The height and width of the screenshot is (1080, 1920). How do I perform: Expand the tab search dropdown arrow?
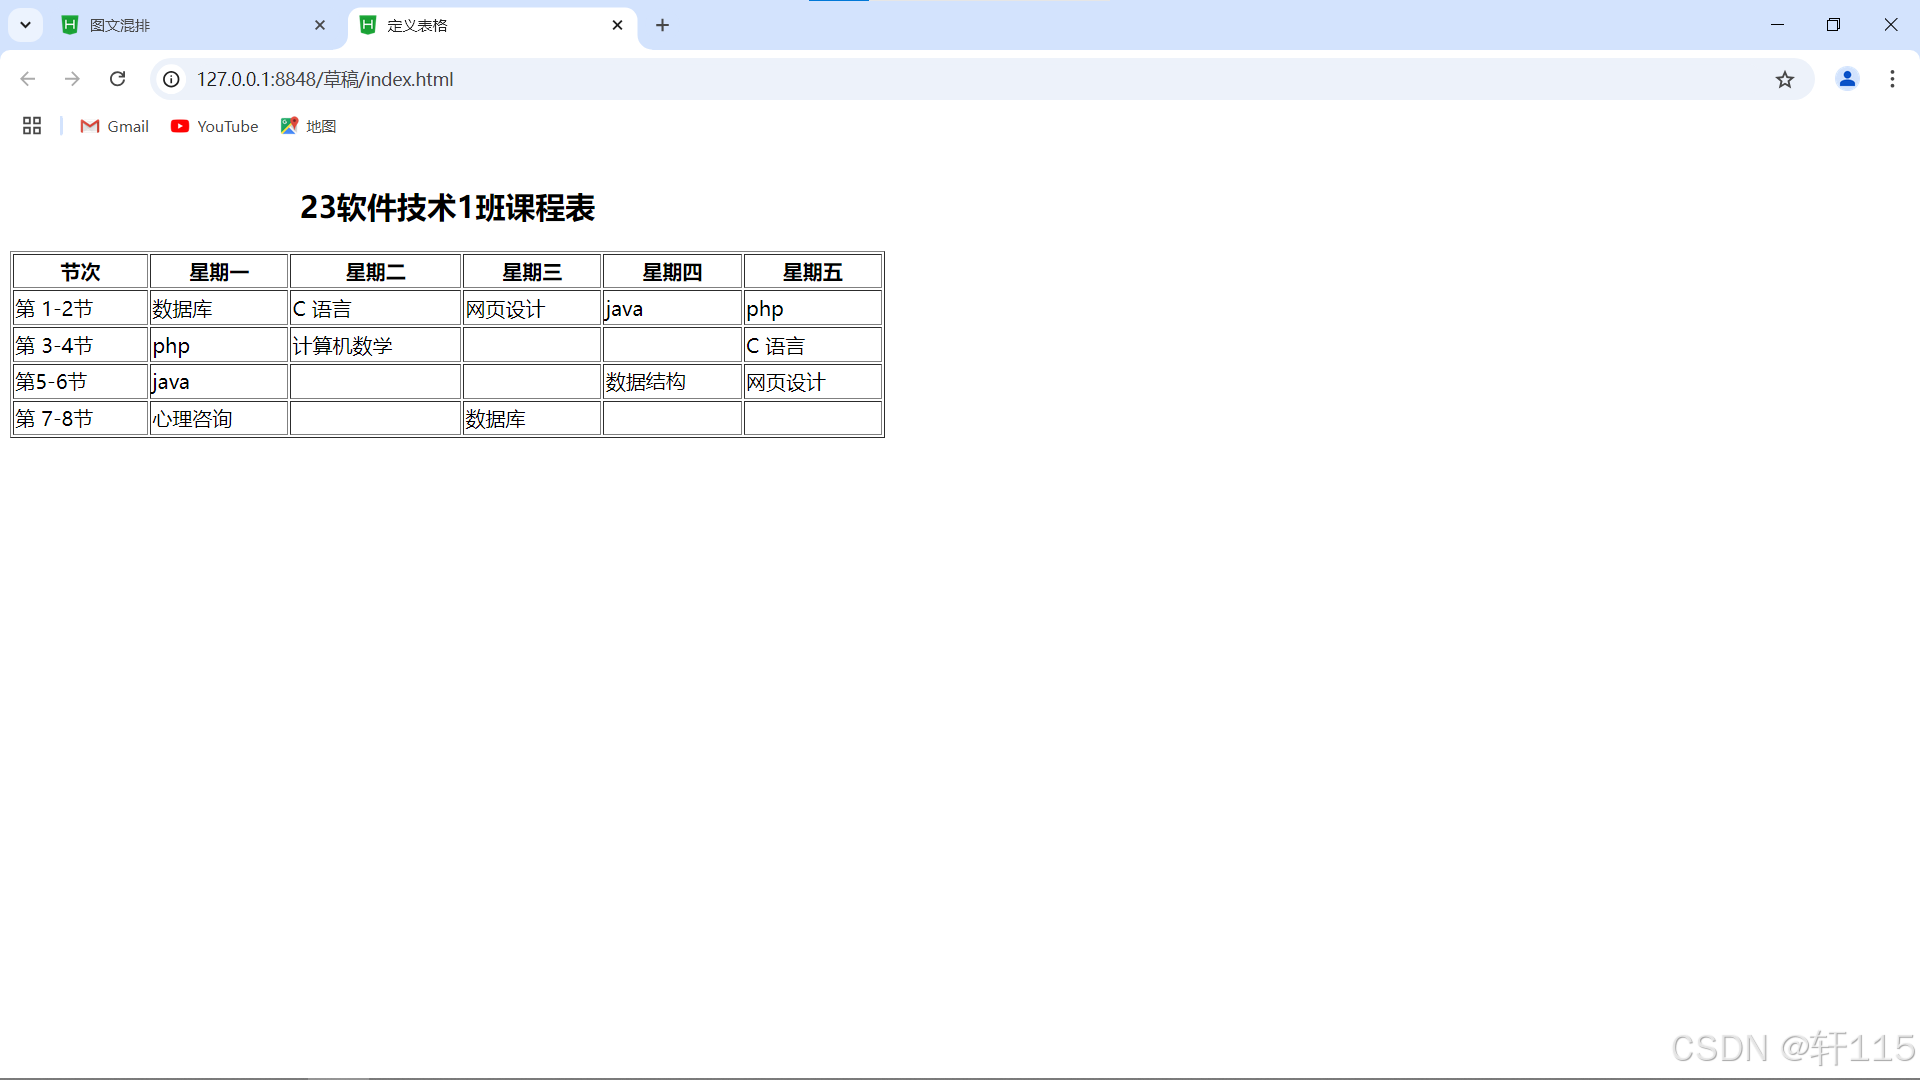click(x=25, y=25)
